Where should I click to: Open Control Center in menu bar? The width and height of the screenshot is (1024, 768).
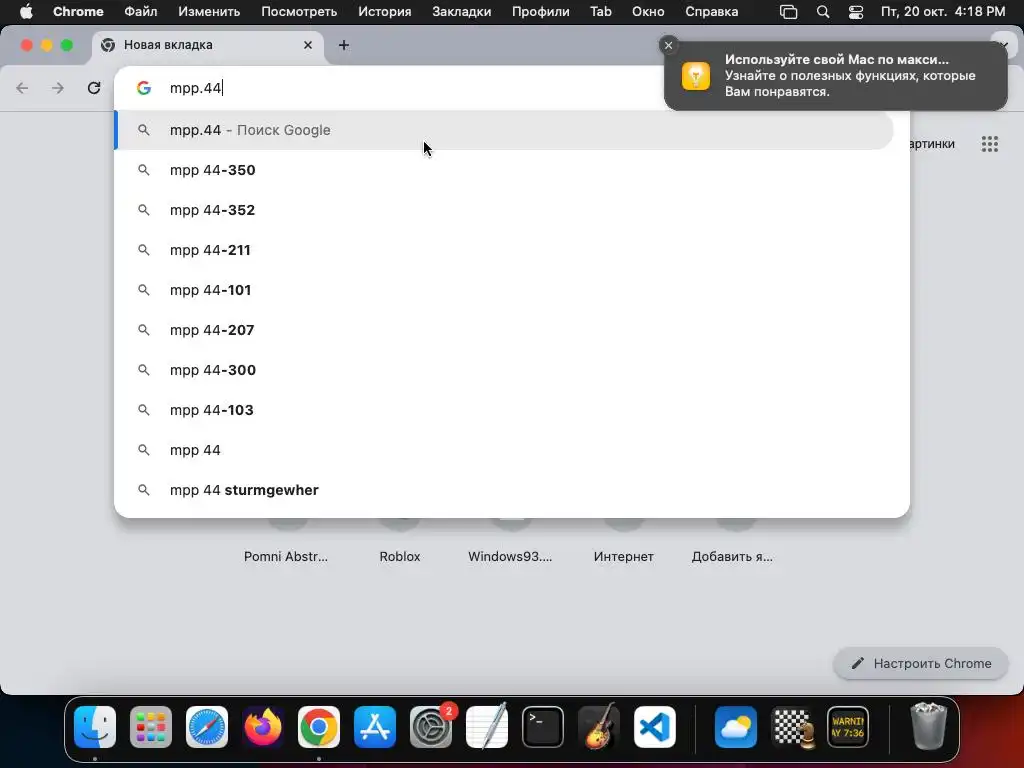[x=856, y=12]
